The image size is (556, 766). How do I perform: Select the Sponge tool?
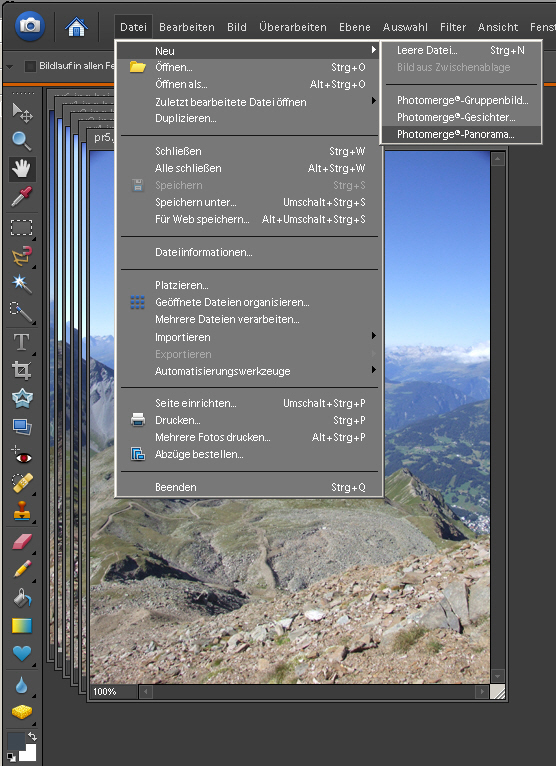pyautogui.click(x=21, y=712)
